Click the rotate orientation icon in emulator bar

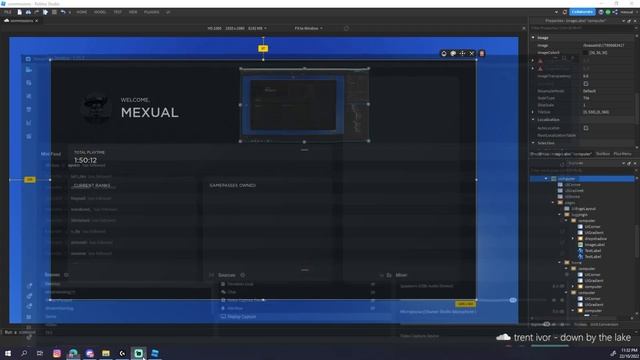click(x=346, y=29)
